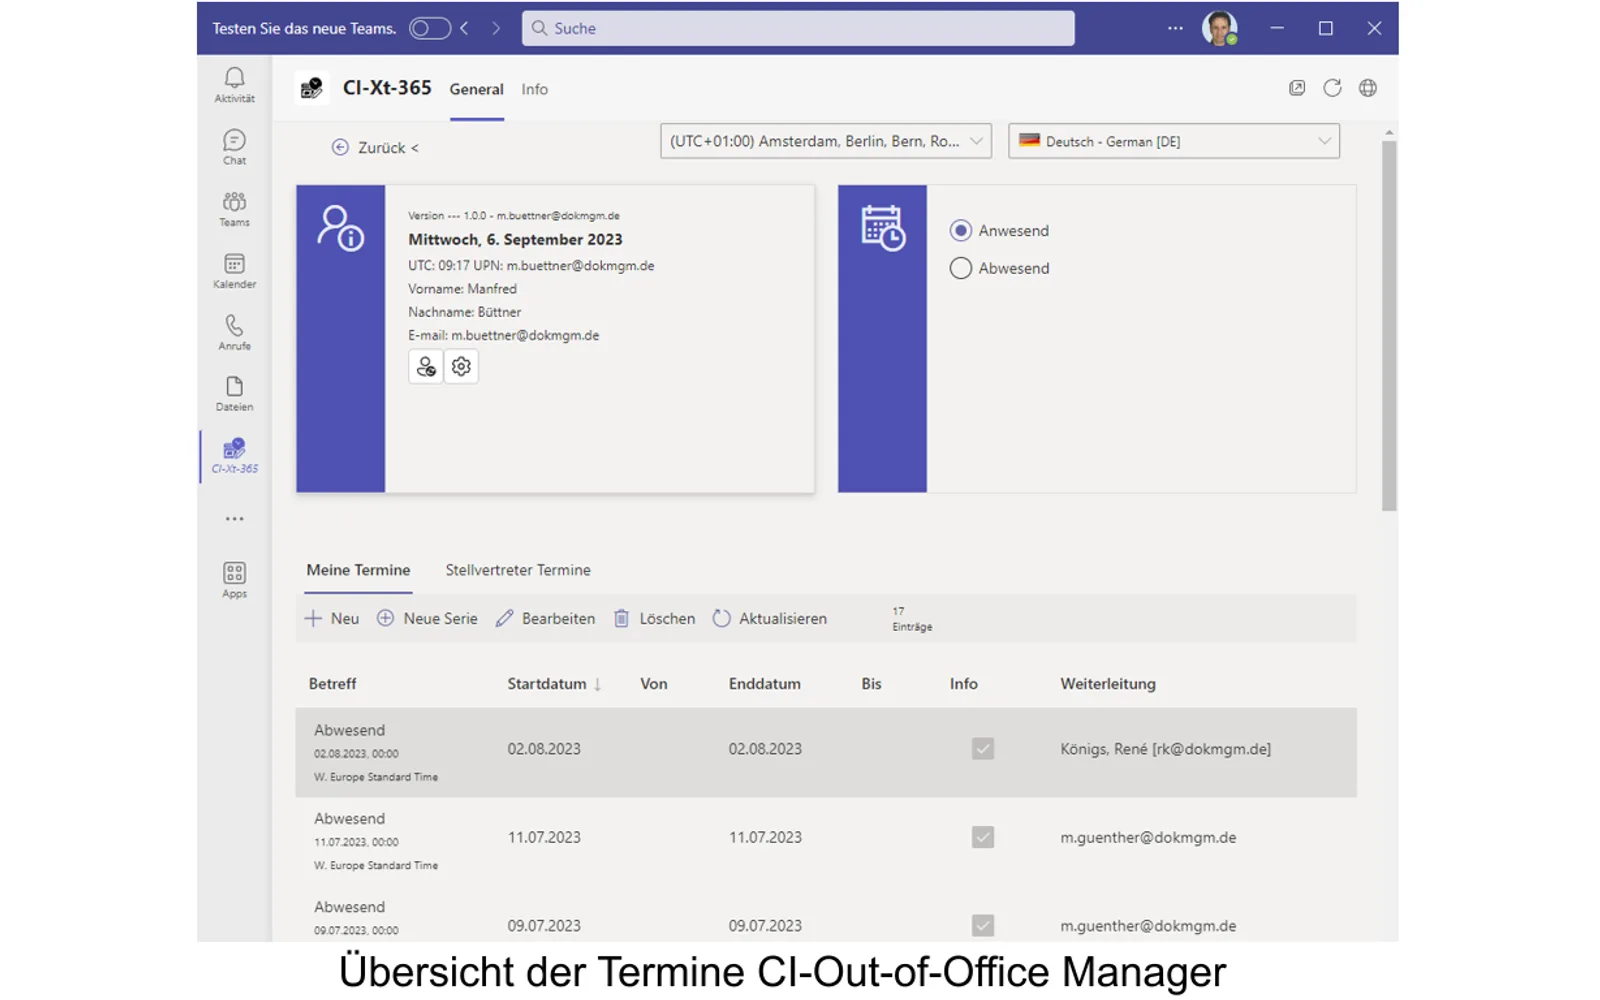Click the Zurück back link
The image size is (1600, 1000).
click(x=375, y=148)
